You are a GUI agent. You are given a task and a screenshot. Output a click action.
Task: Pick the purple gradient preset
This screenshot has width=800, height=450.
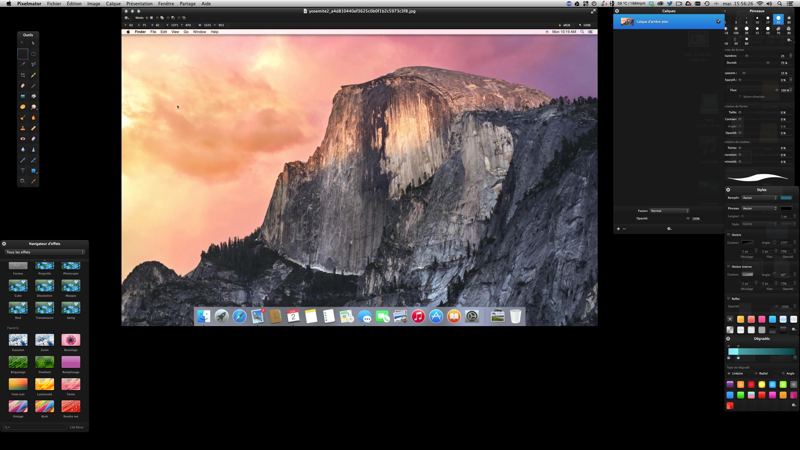tap(730, 384)
